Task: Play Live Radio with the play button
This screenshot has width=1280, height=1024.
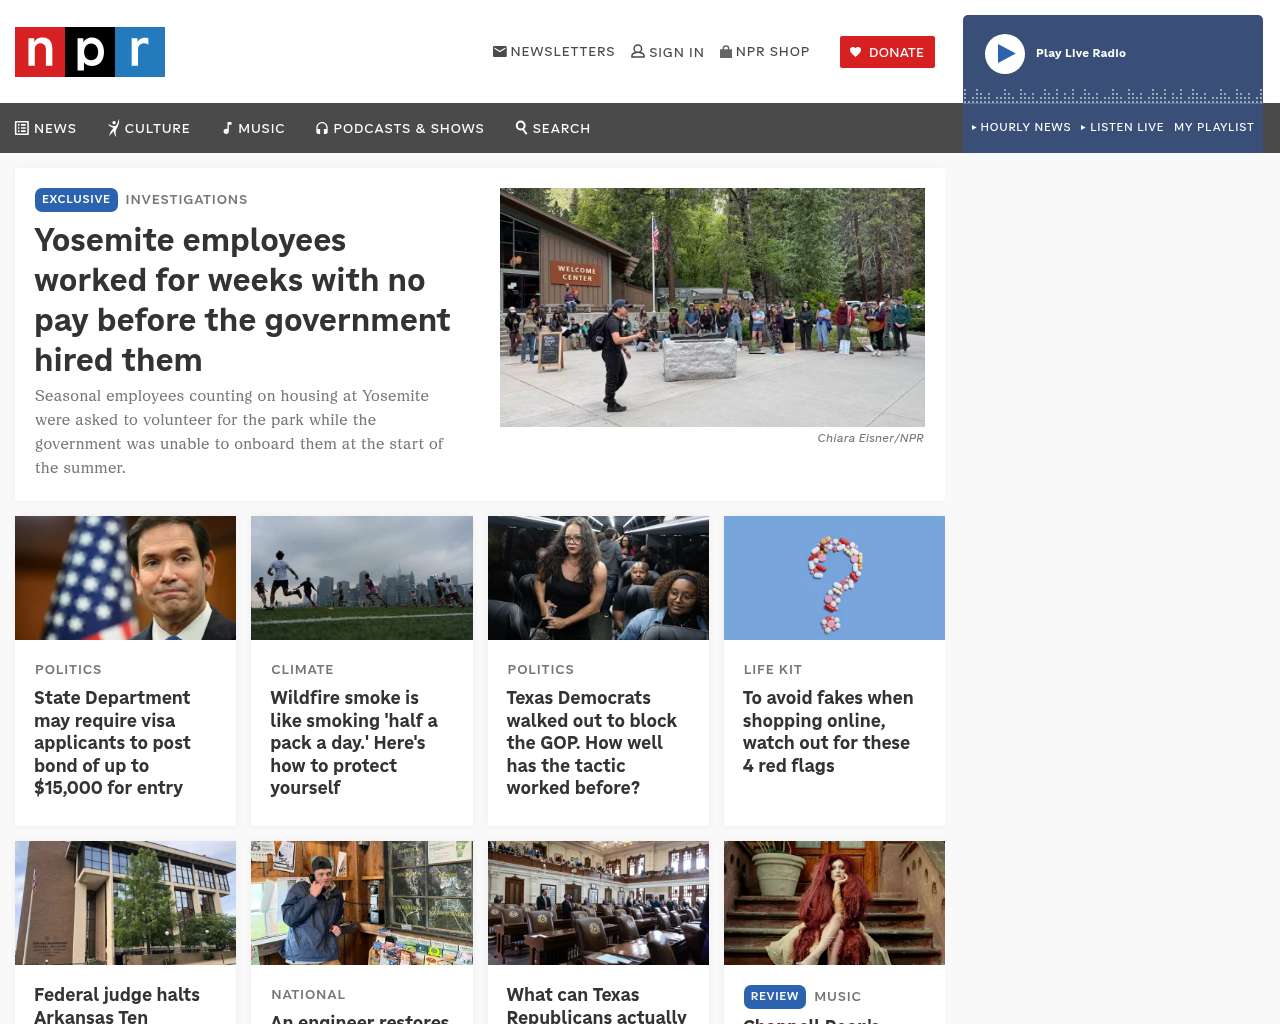Action: (x=1005, y=54)
